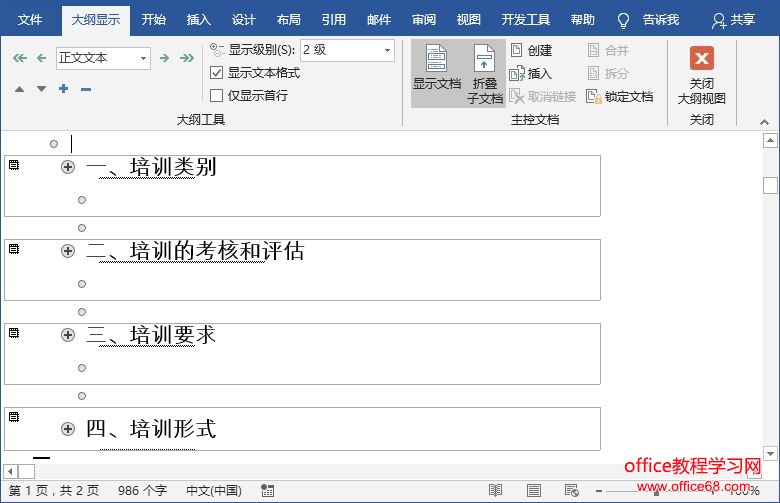780x503 pixels.
Task: Click 锁定文档 lock document button
Action: tap(620, 97)
